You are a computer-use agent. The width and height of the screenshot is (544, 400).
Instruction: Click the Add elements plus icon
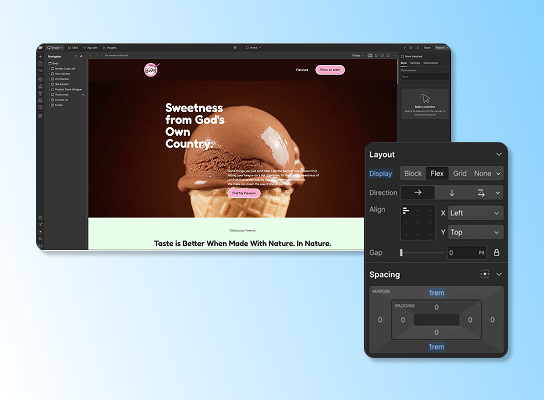[x=41, y=56]
